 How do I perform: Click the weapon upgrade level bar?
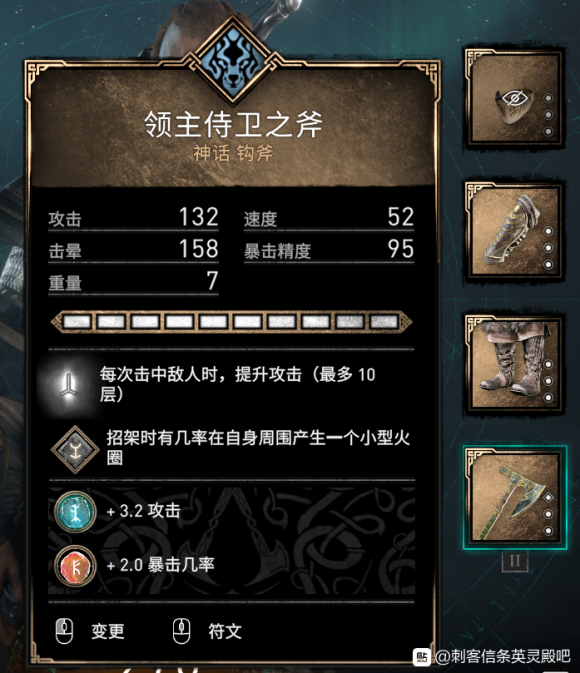pyautogui.click(x=231, y=321)
